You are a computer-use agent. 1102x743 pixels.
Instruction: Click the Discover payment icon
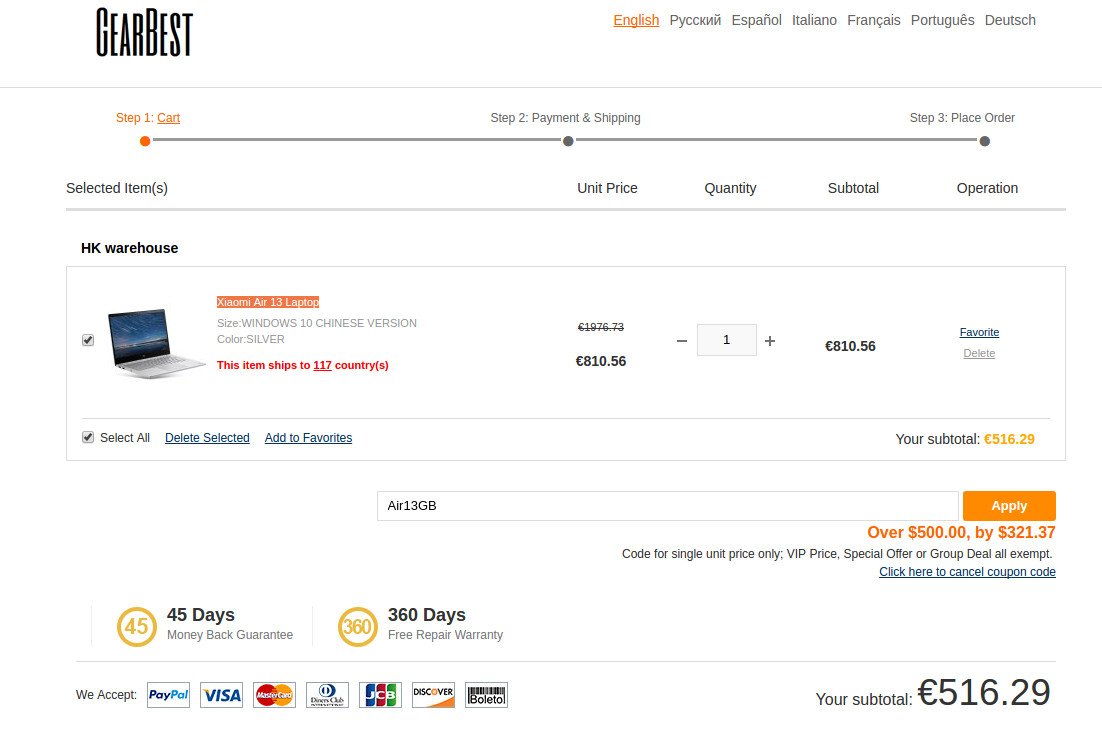[433, 694]
